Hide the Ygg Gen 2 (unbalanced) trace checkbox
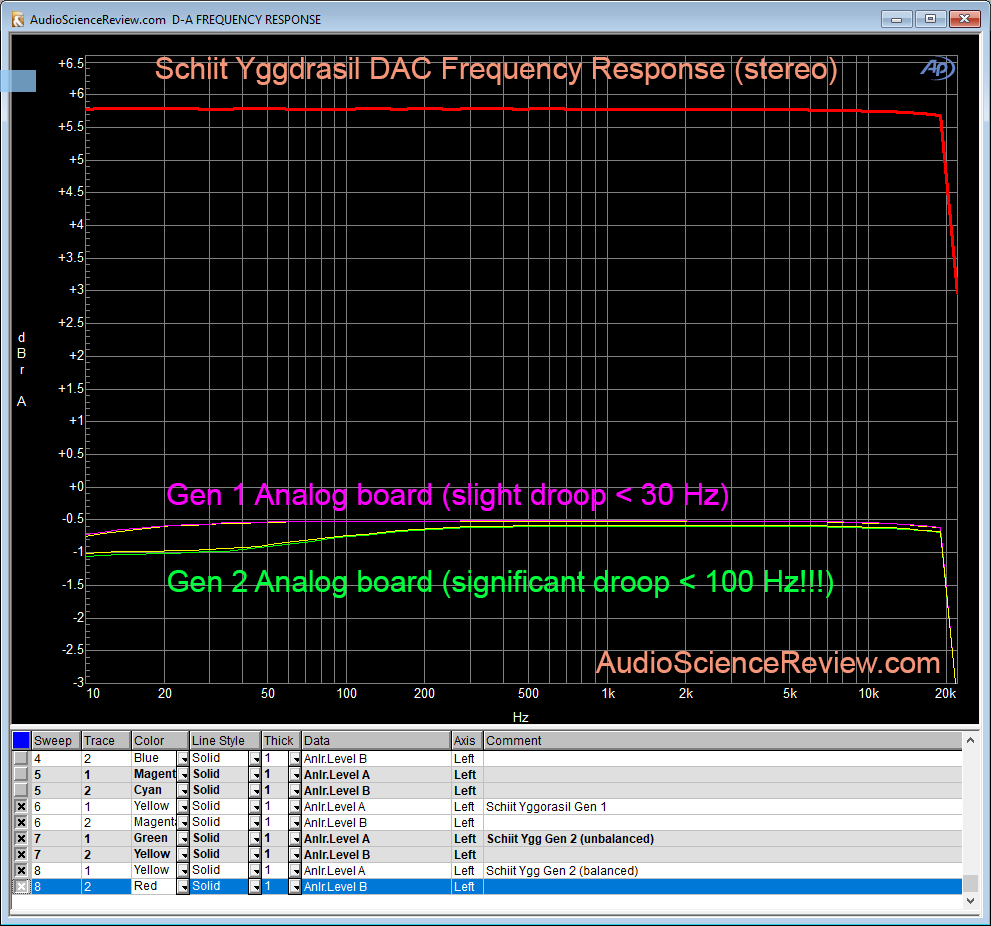 pos(21,838)
